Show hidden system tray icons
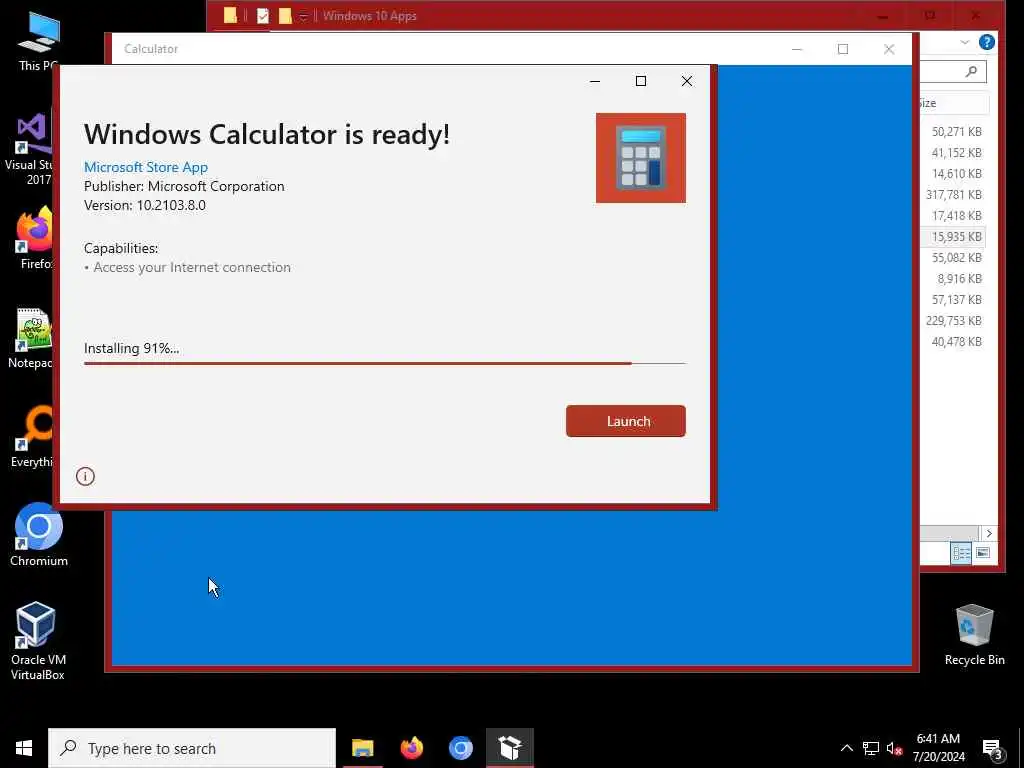Screen dimensions: 1024x768 tap(846, 748)
